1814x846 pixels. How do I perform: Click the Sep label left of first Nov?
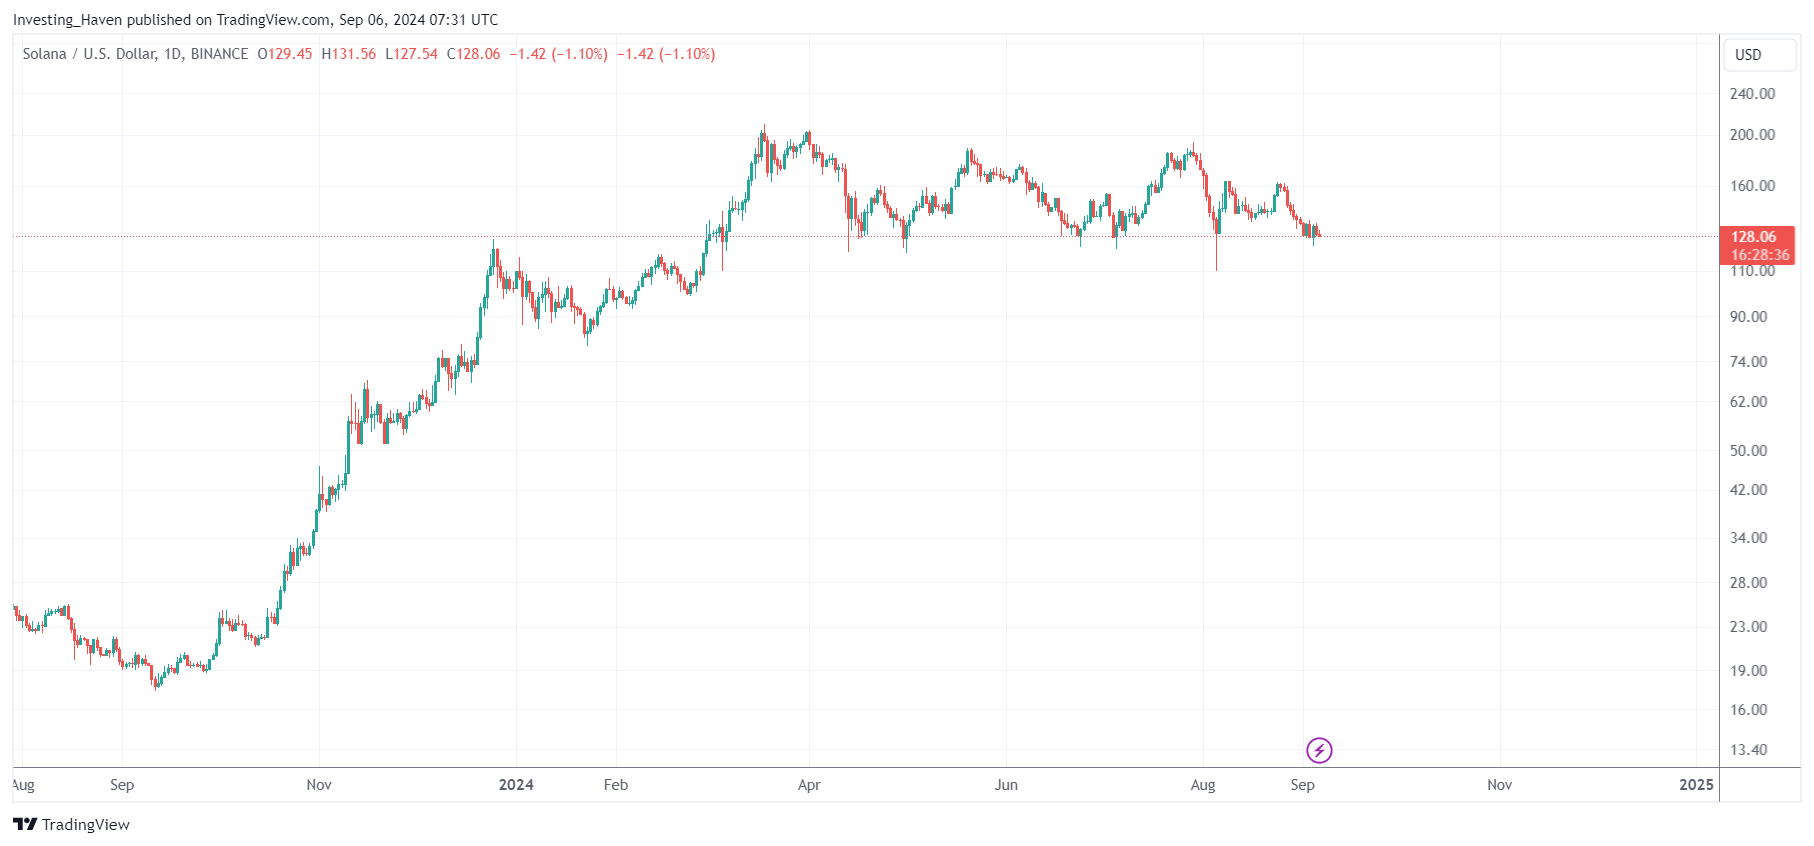tap(122, 784)
